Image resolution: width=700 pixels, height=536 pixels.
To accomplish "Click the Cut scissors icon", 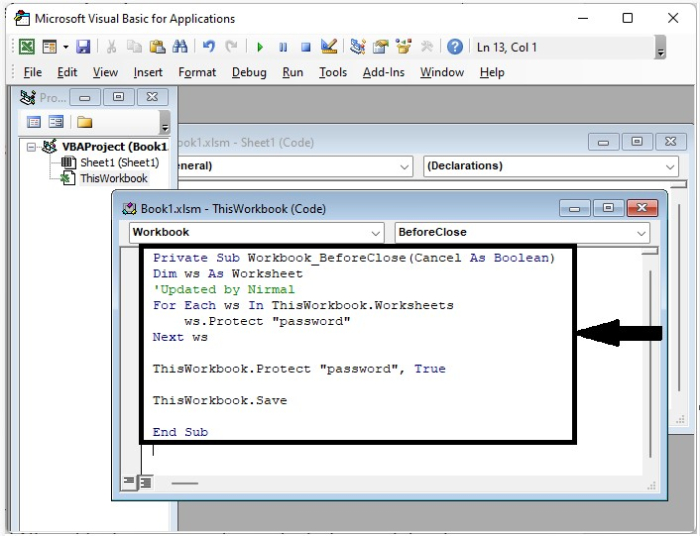I will 111,46.
